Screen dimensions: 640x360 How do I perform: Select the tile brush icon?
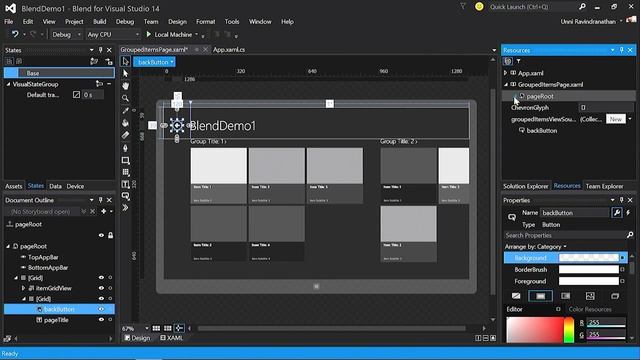tap(590, 296)
